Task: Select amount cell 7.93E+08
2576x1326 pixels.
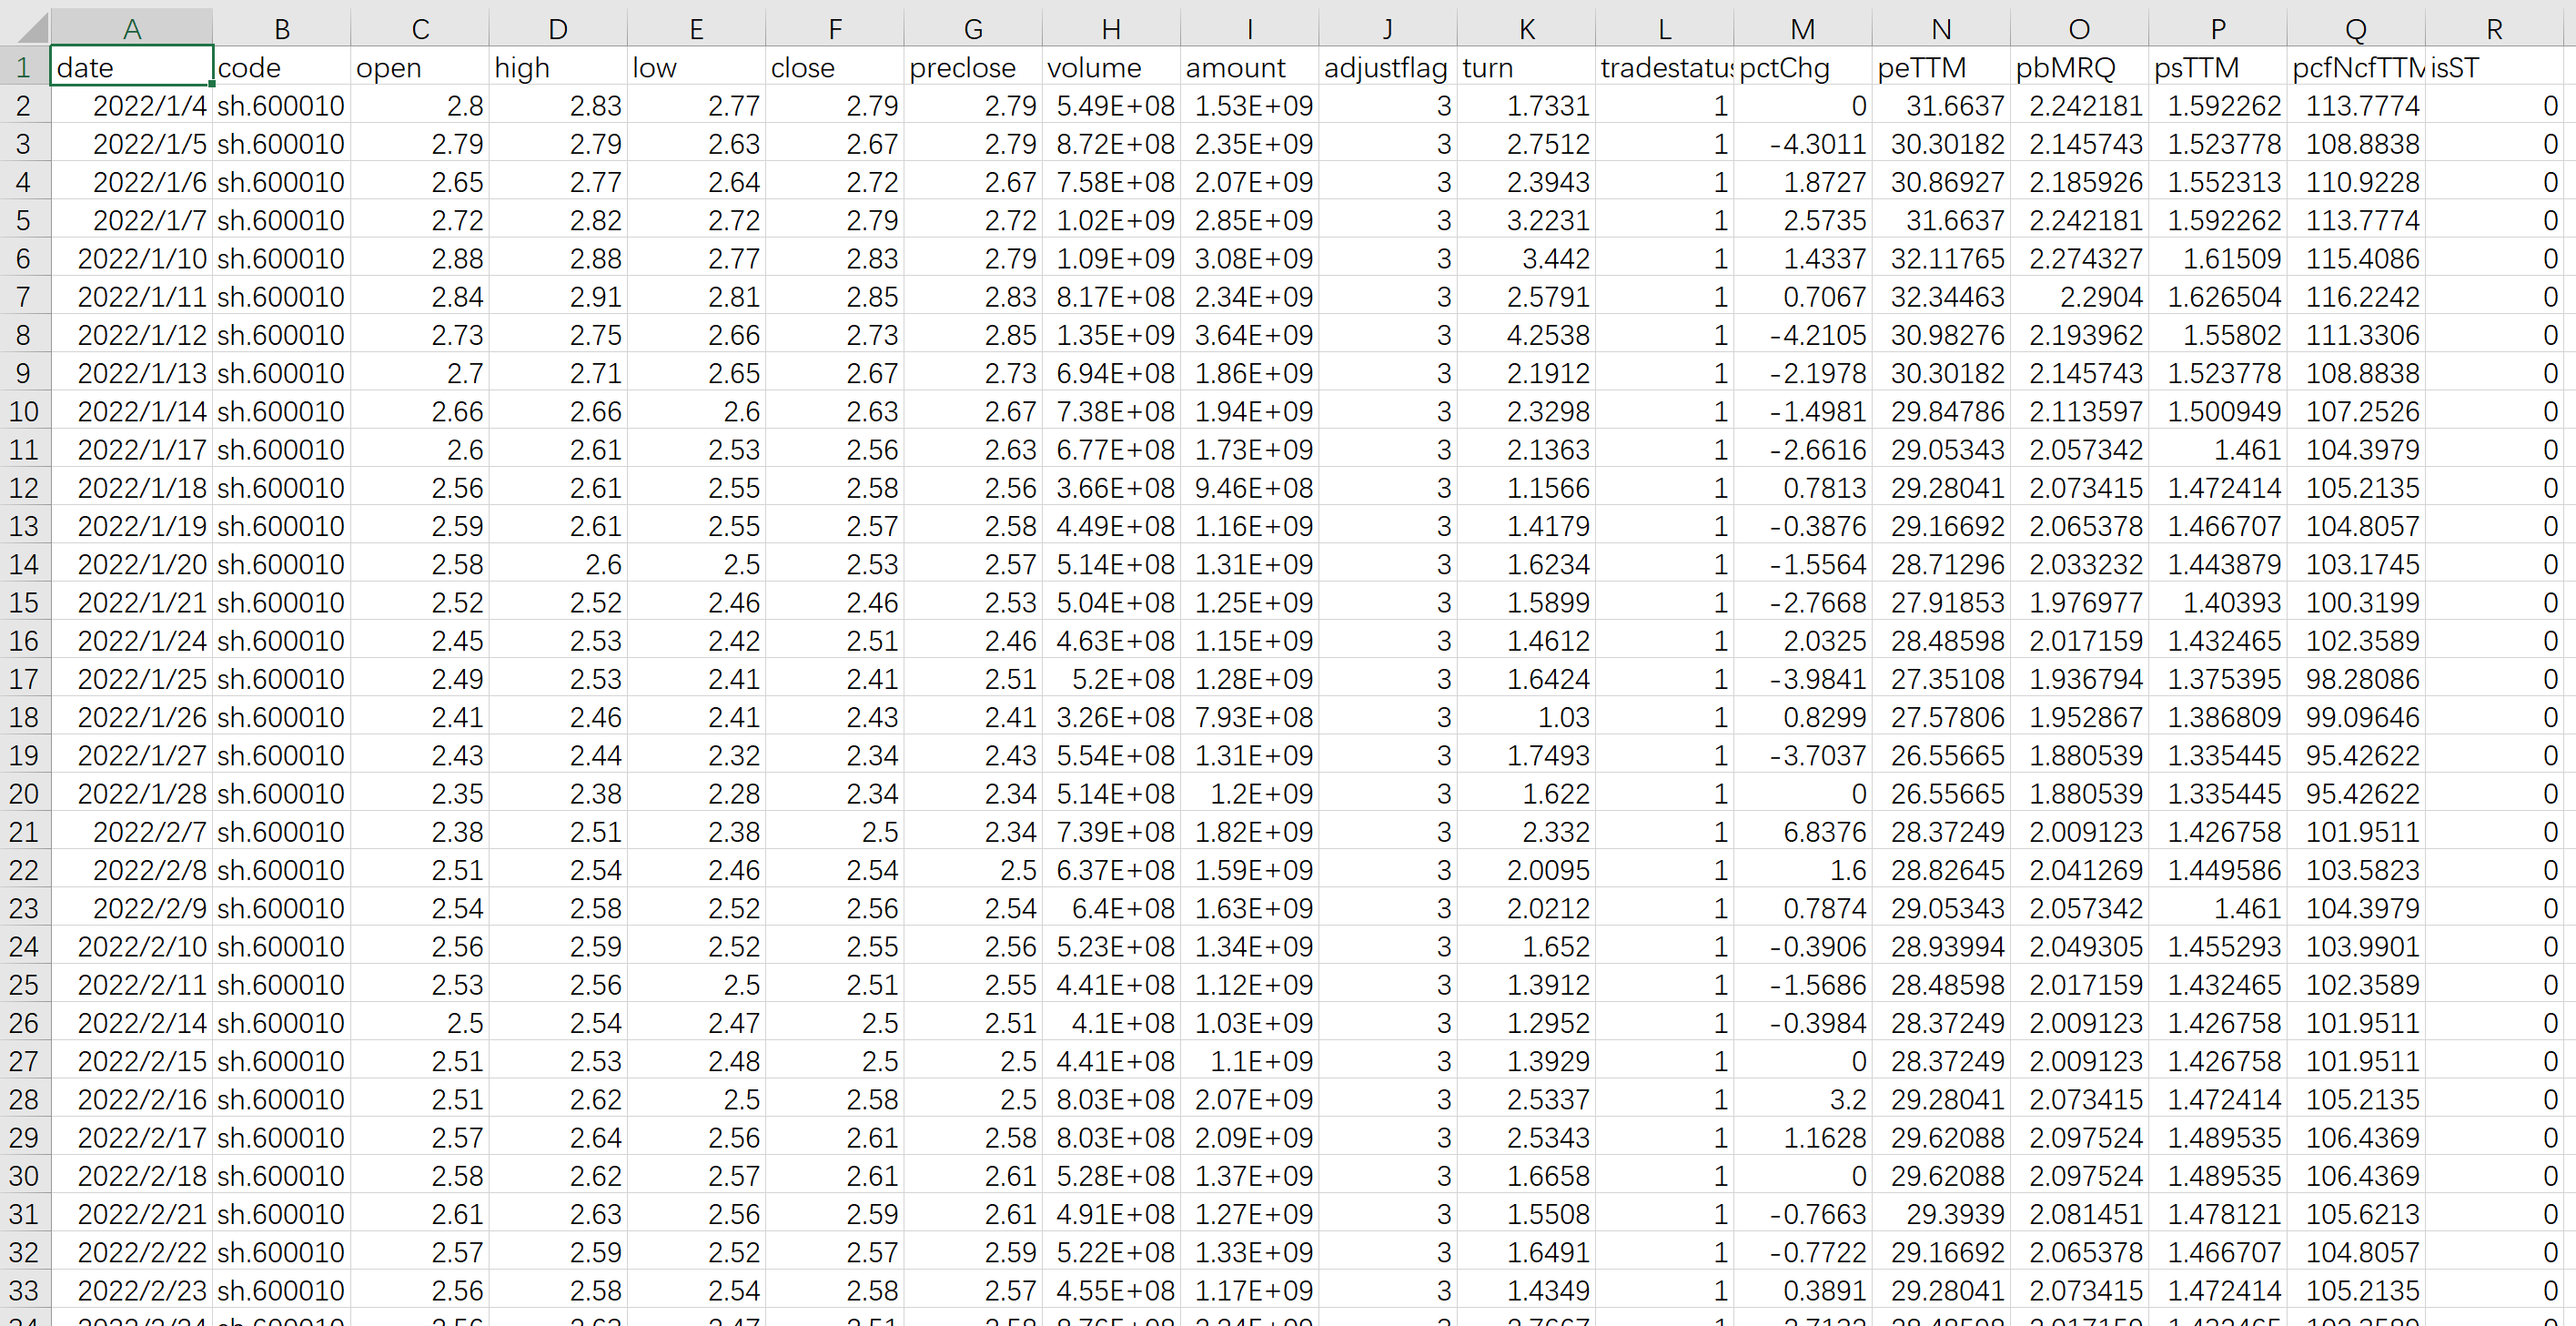Action: point(1250,717)
